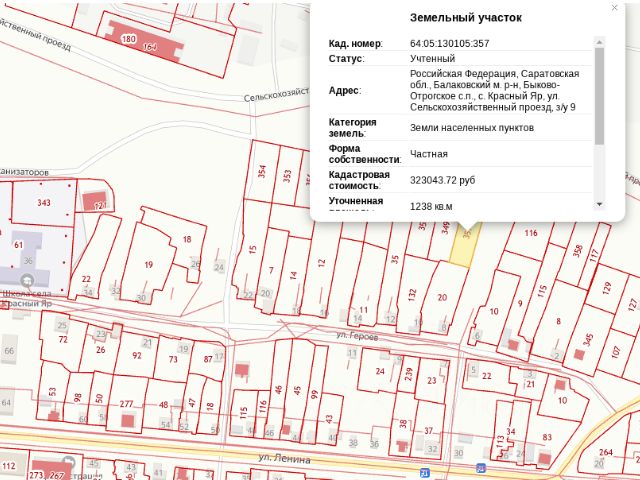
Task: Click the left blue bus stop icon on ул. Ленина
Action: (x=425, y=473)
